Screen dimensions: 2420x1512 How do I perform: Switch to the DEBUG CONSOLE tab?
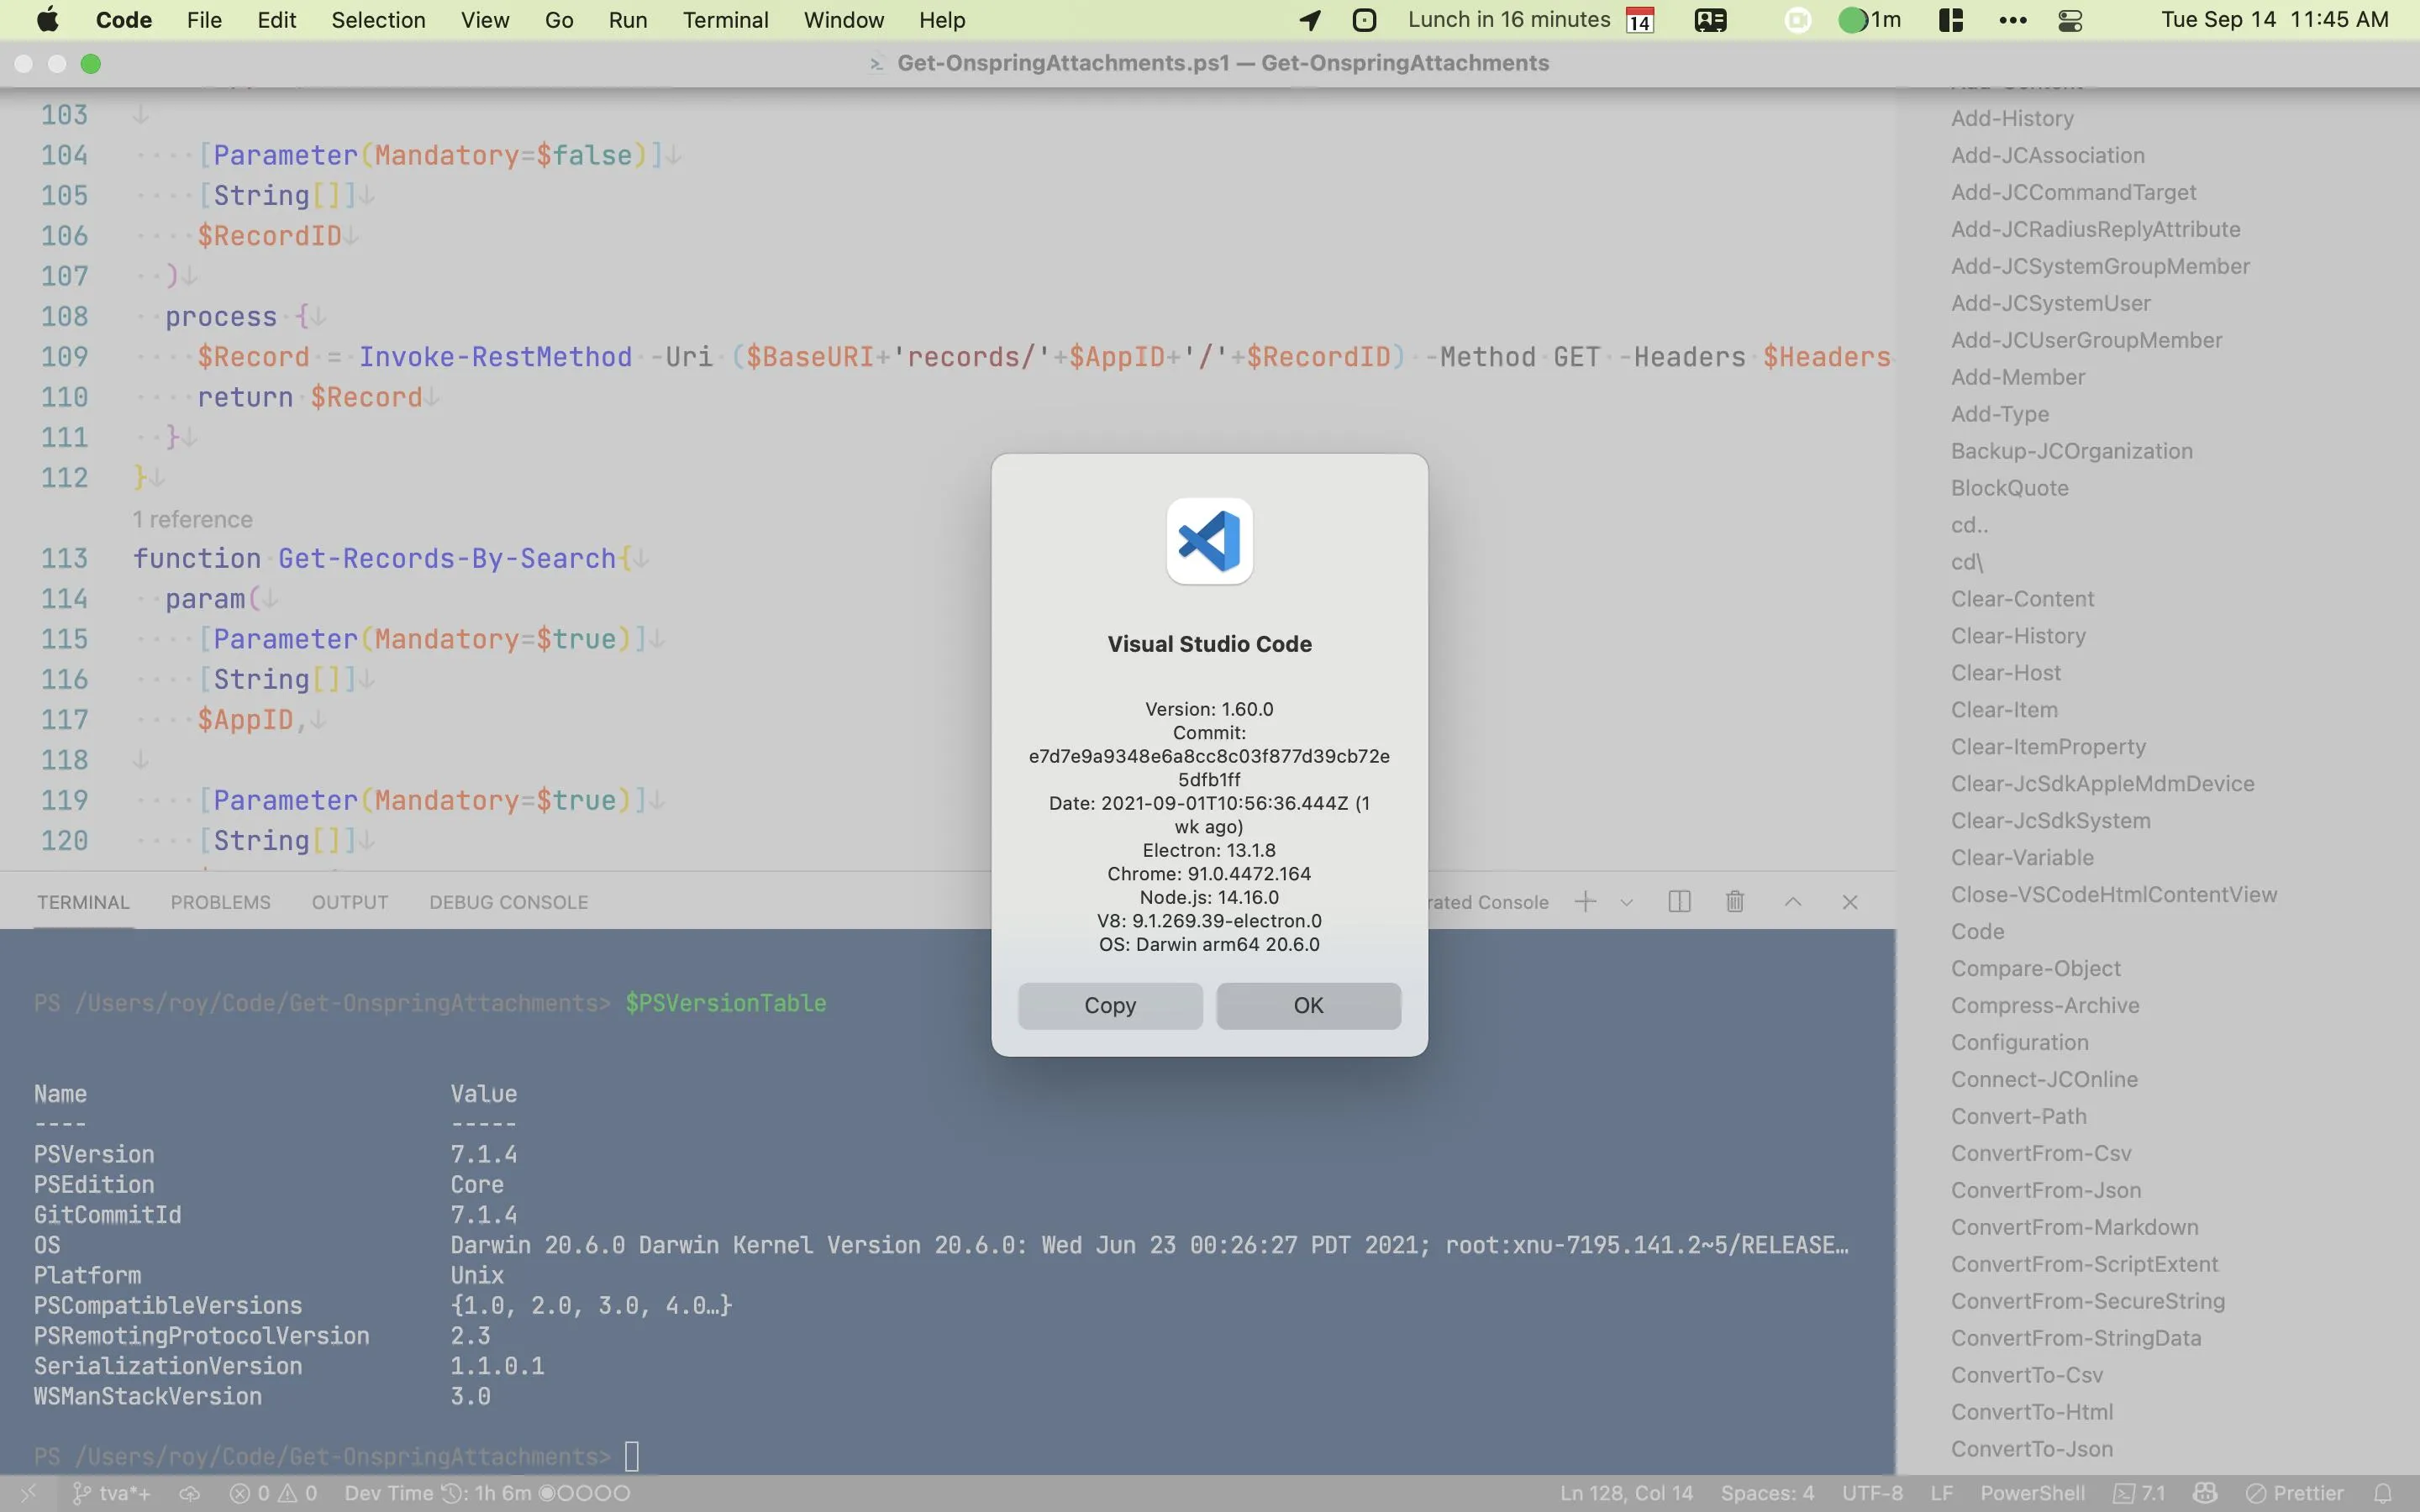508,902
